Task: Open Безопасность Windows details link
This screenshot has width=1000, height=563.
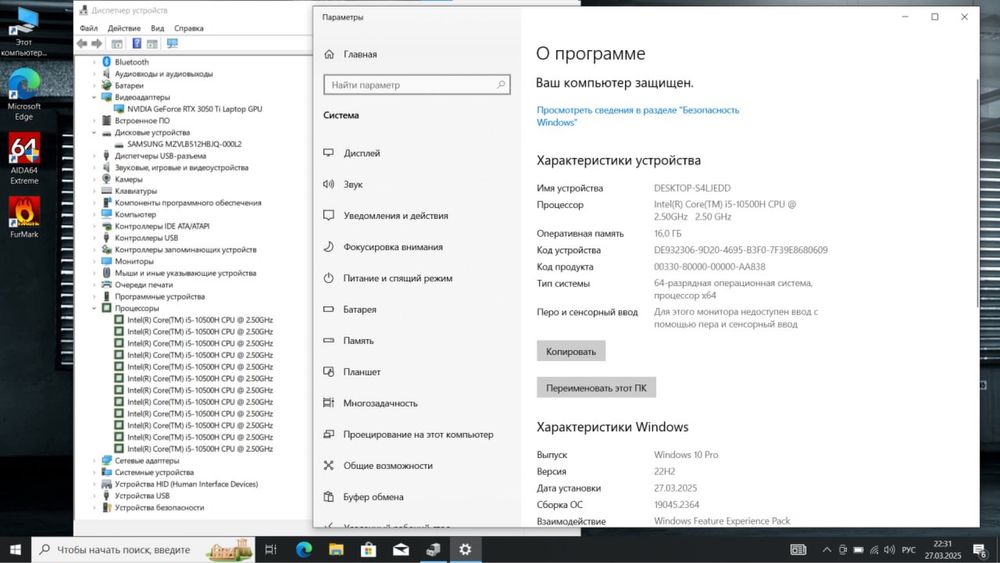Action: (x=638, y=116)
